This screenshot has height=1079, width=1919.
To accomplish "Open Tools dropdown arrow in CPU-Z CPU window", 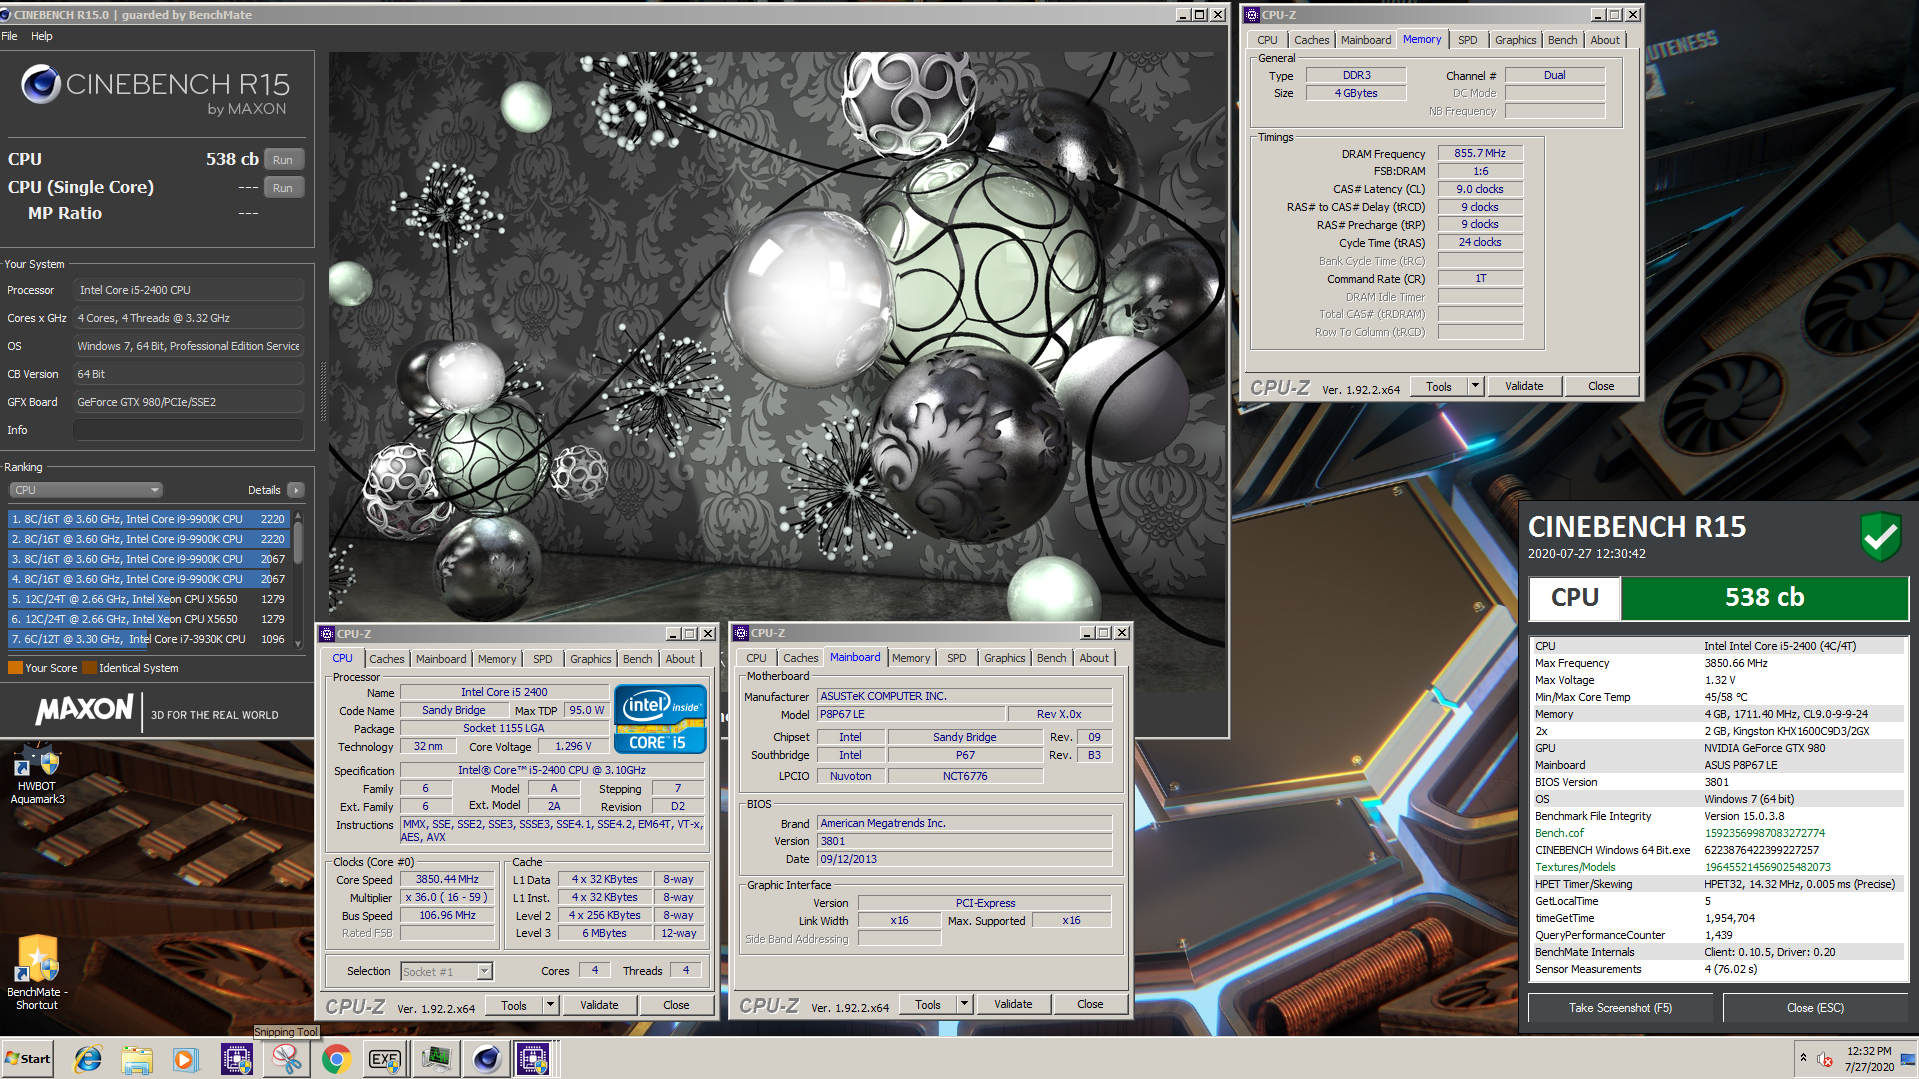I will click(550, 1005).
